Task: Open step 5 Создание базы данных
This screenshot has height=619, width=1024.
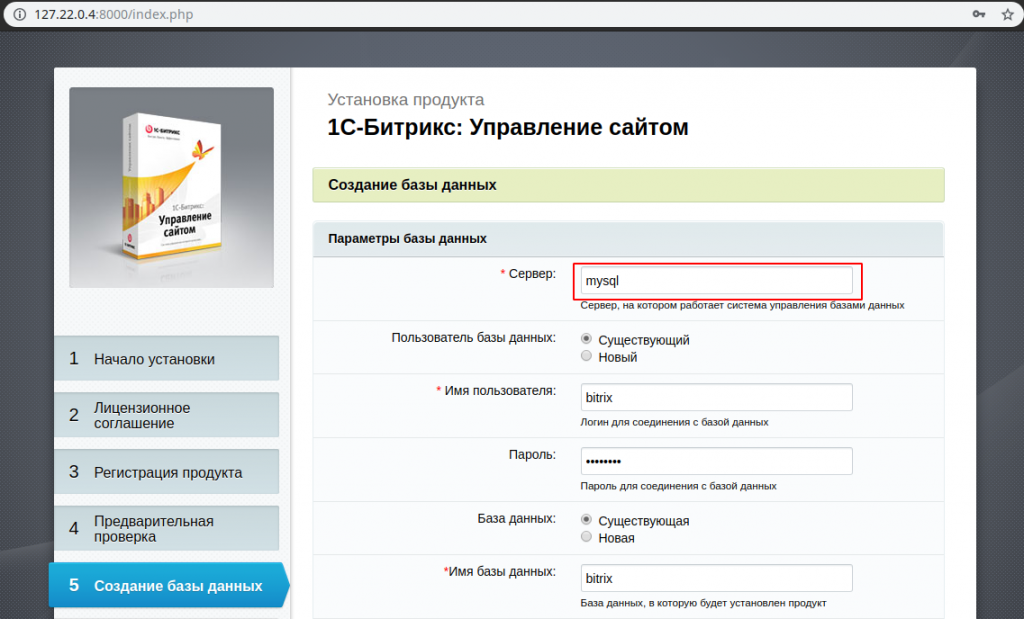Action: click(168, 585)
